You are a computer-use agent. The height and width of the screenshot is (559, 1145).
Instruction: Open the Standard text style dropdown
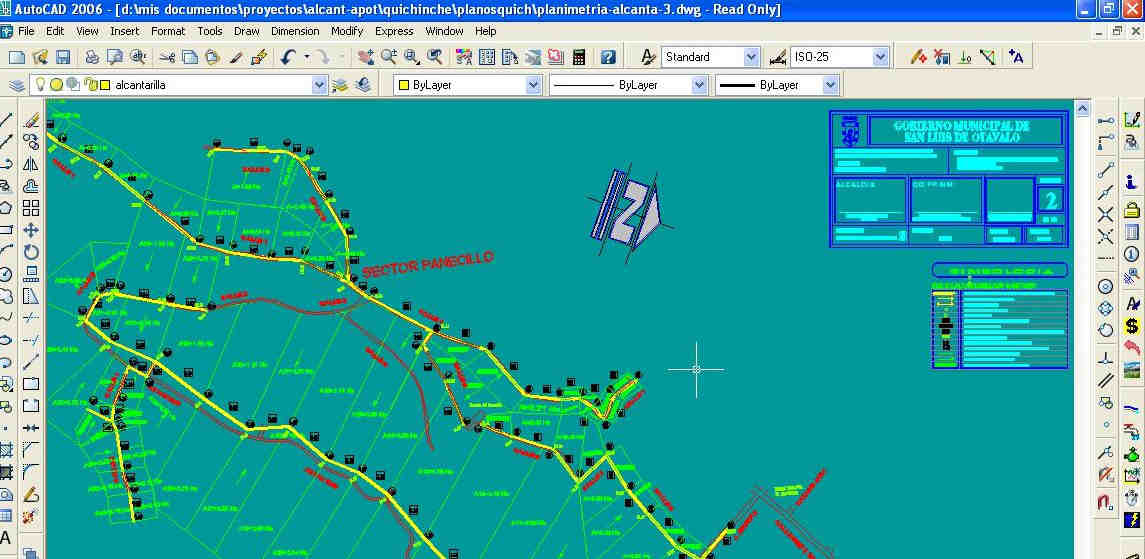(750, 57)
